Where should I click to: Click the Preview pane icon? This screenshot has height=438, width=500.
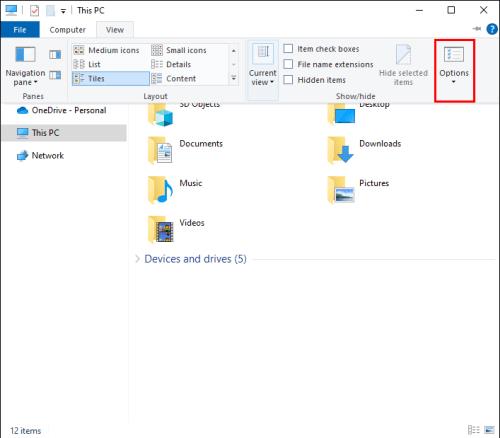[x=55, y=54]
